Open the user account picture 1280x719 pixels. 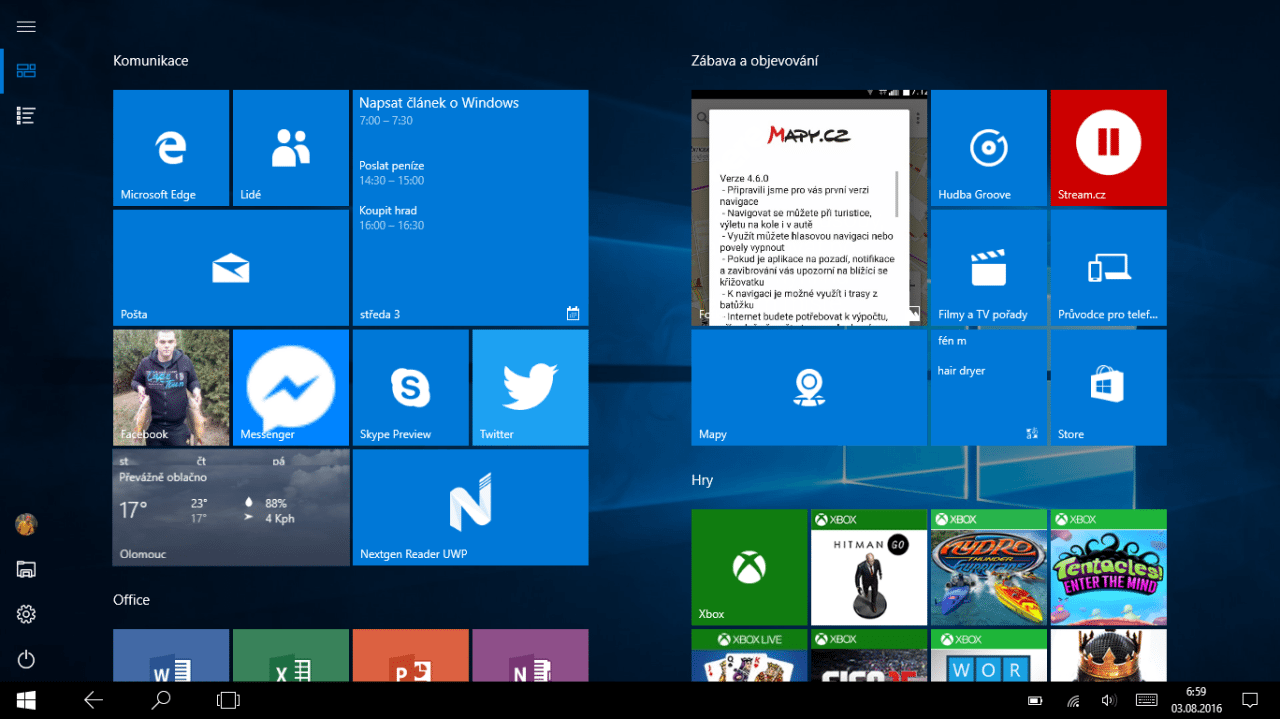[x=26, y=524]
